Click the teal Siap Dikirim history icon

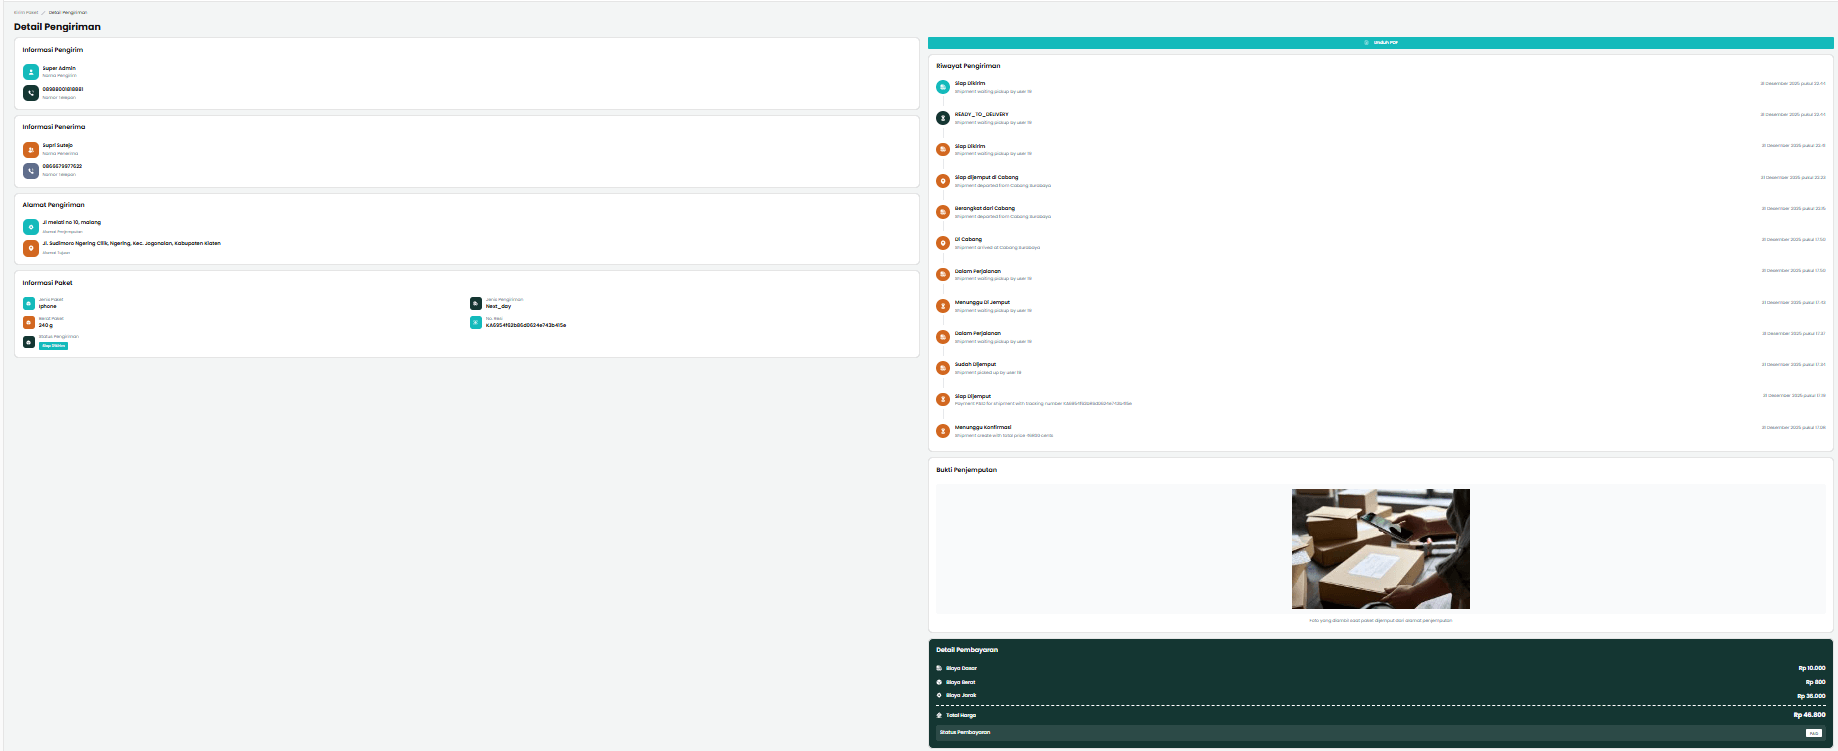pos(943,87)
